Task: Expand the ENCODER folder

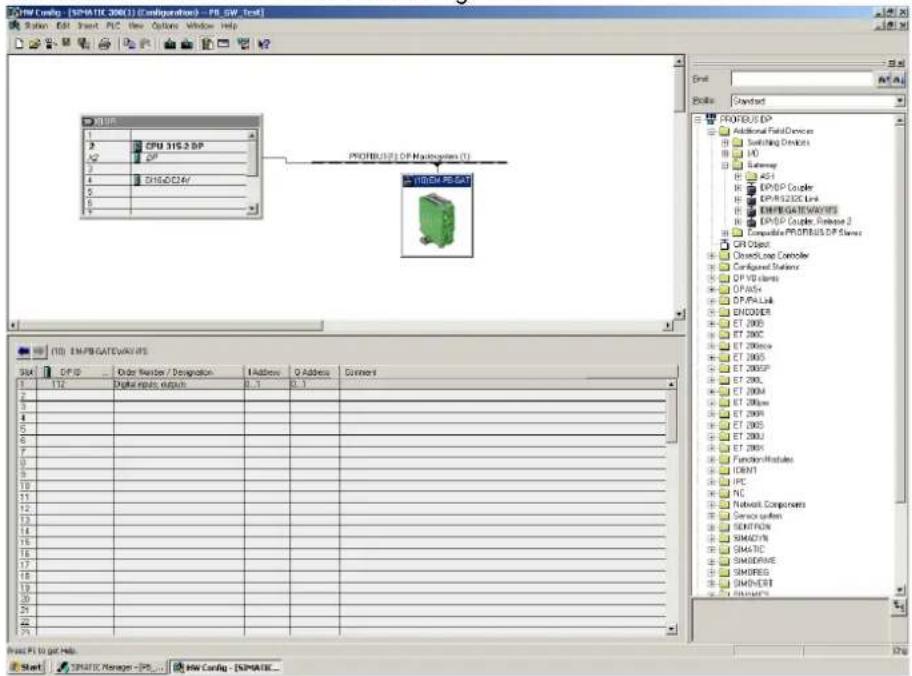Action: 711,312
